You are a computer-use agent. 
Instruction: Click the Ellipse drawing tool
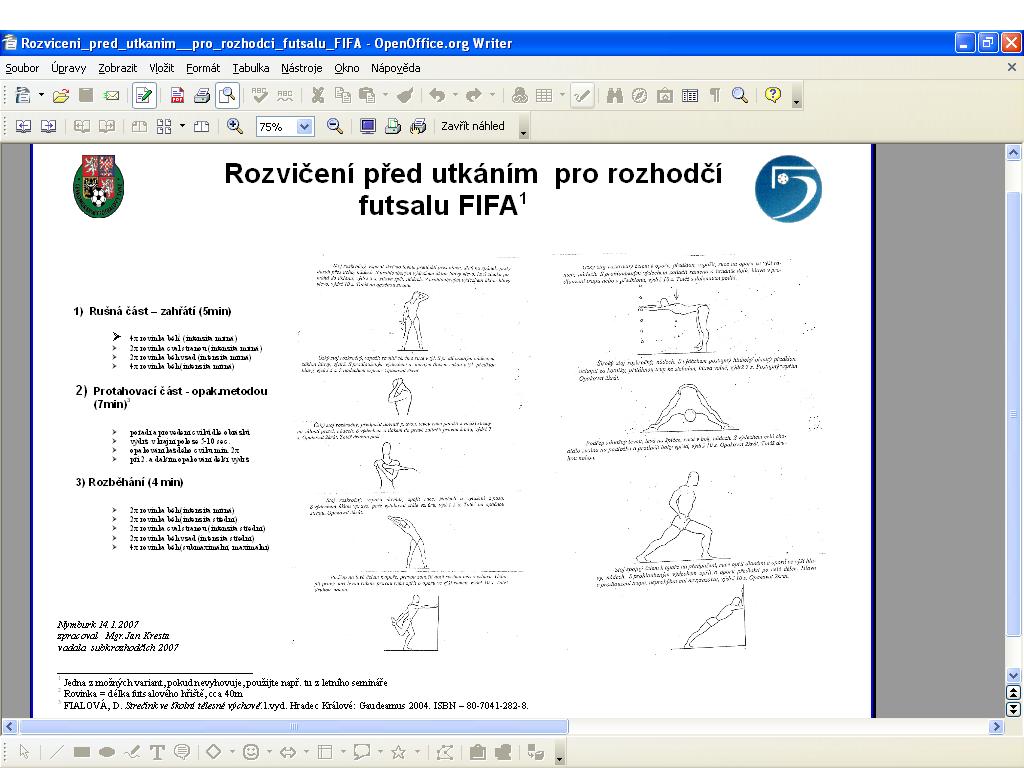pos(106,752)
